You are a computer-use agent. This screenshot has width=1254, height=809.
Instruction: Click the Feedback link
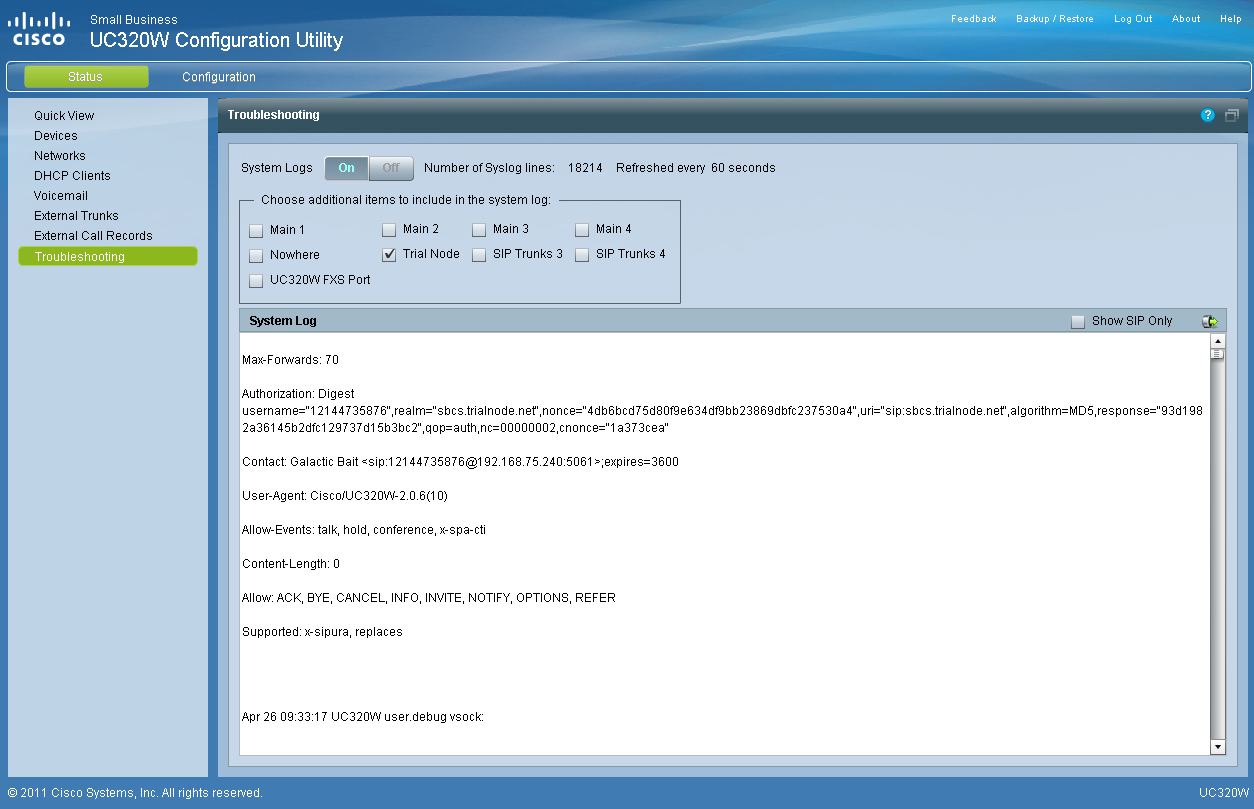(974, 19)
